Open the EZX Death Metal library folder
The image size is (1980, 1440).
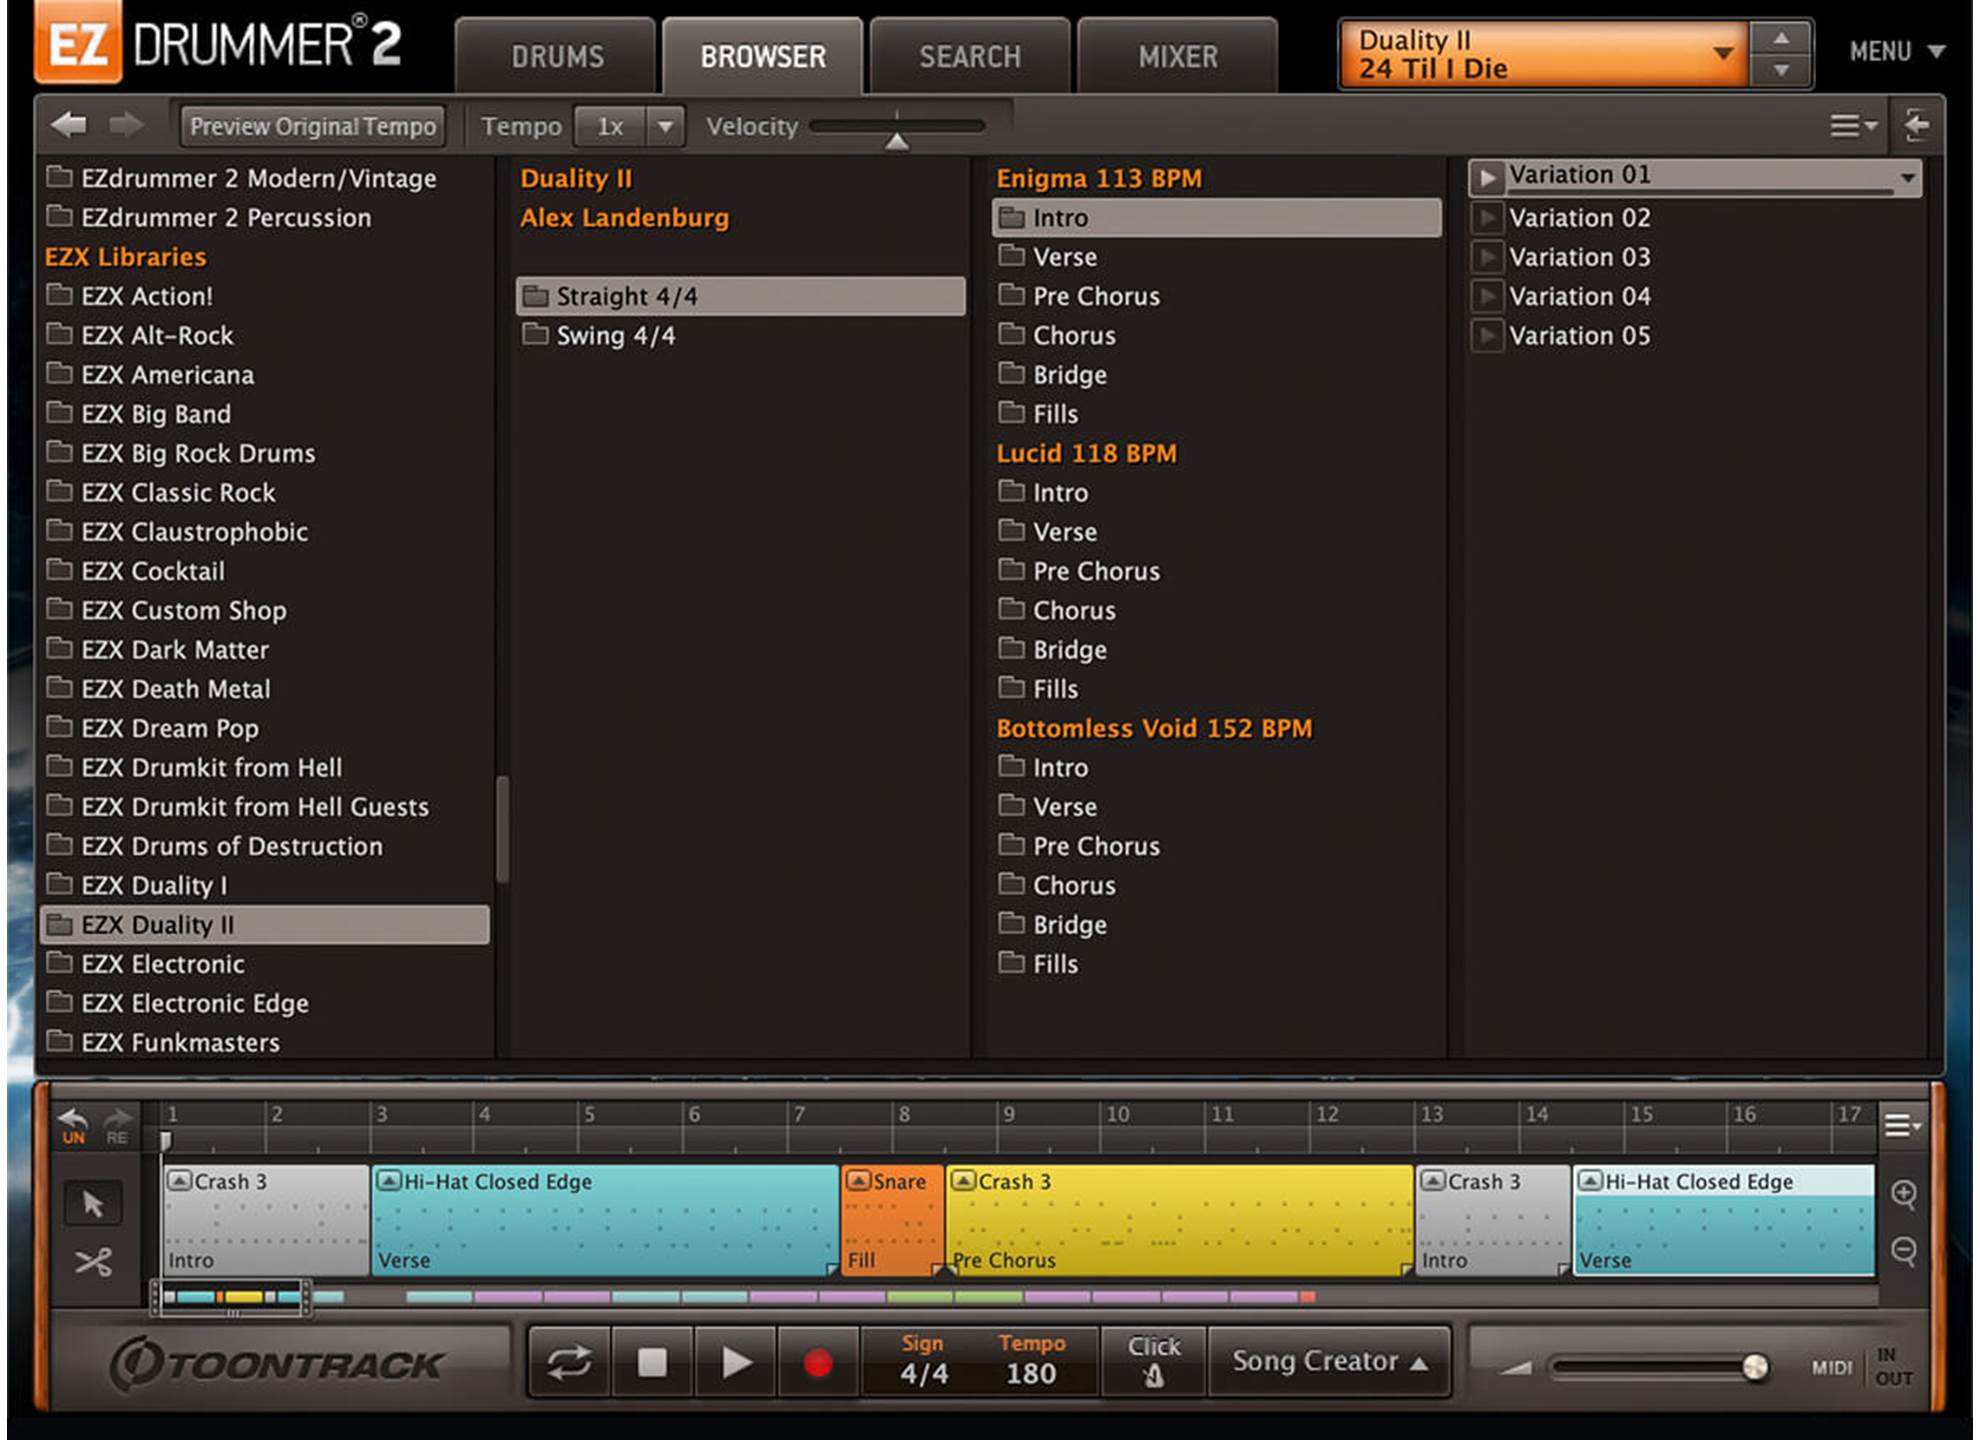click(x=175, y=689)
